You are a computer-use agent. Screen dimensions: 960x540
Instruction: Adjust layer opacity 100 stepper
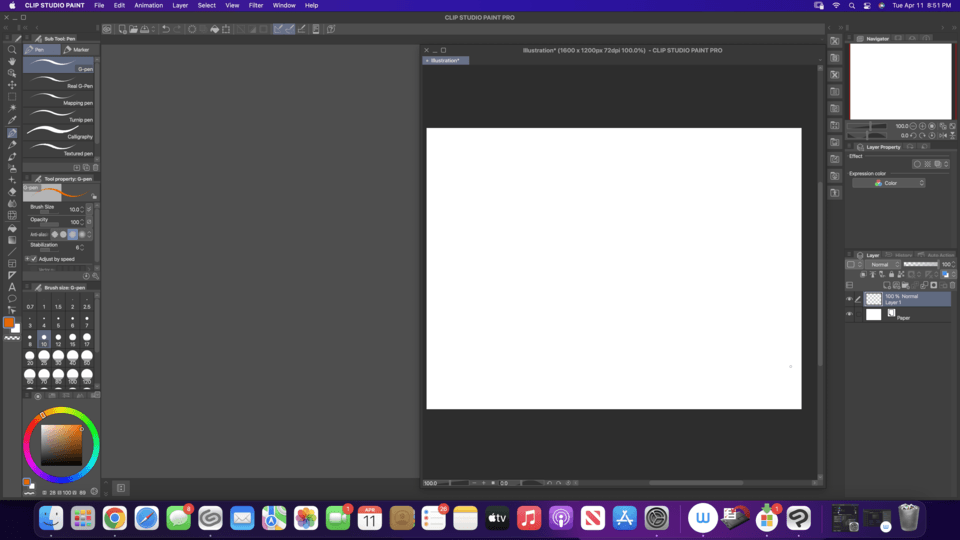[x=953, y=264]
